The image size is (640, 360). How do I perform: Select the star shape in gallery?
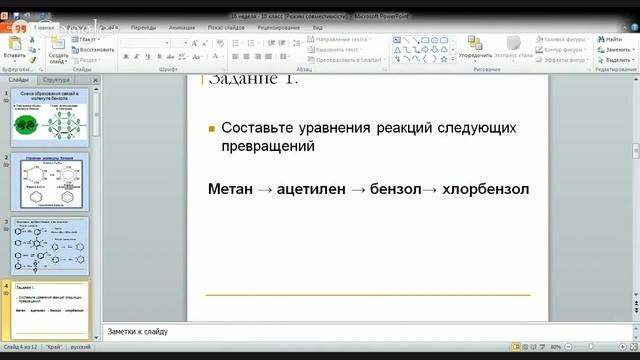point(444,60)
